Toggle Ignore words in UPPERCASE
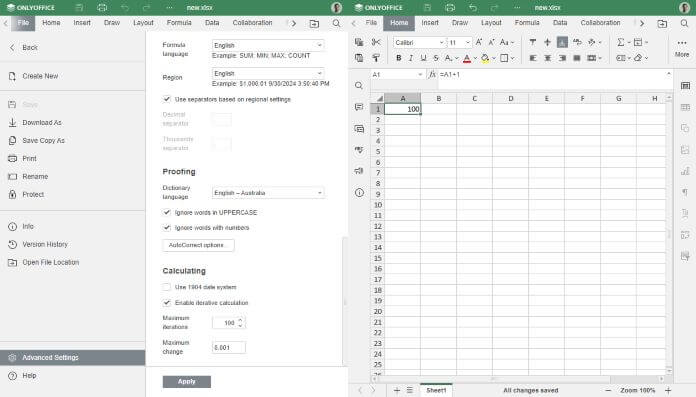Screen dimensions: 696x397 point(167,212)
